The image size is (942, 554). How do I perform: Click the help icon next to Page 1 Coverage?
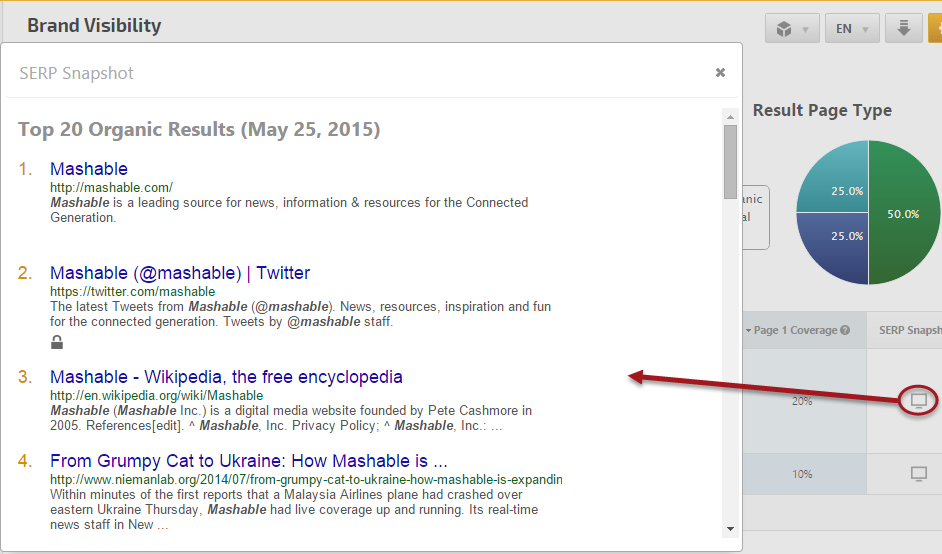pos(845,330)
